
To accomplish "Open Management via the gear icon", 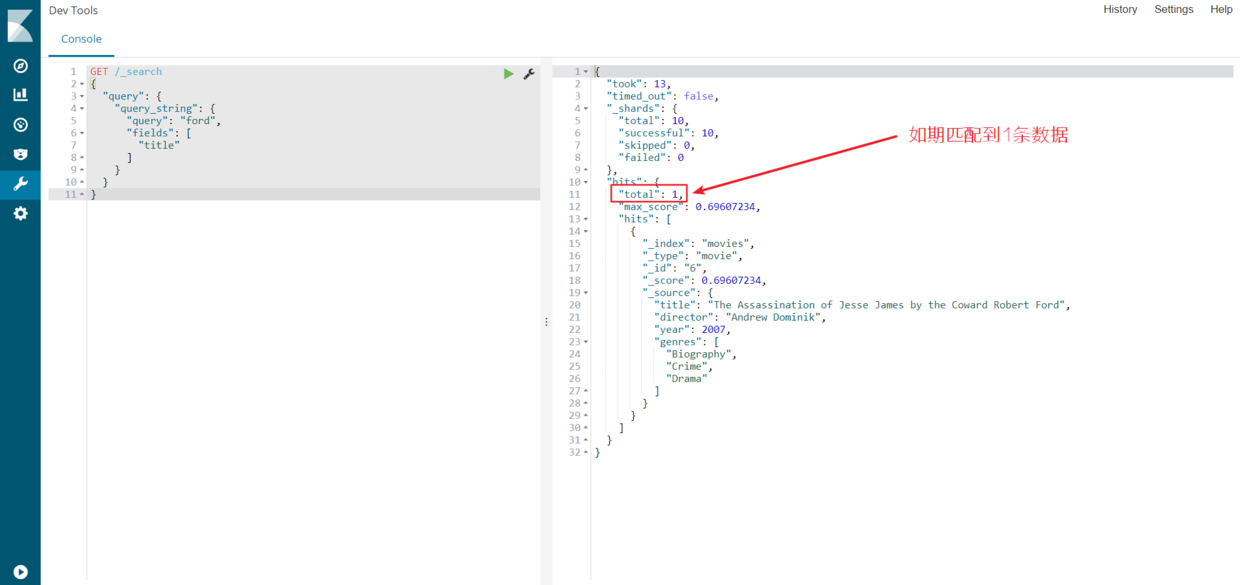I will point(20,214).
